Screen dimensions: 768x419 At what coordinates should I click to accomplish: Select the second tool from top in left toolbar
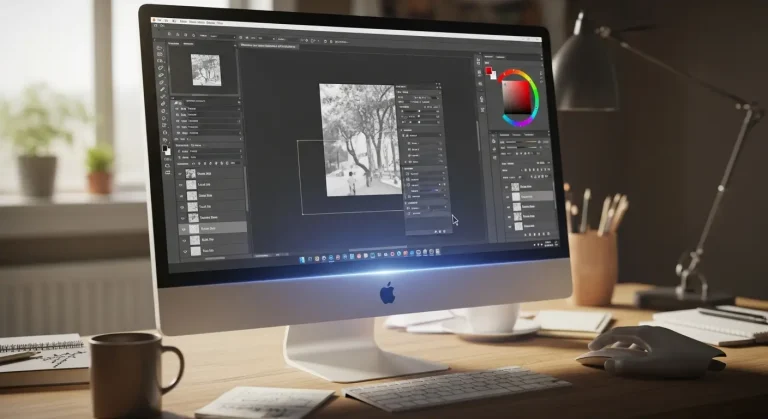pyautogui.click(x=160, y=54)
